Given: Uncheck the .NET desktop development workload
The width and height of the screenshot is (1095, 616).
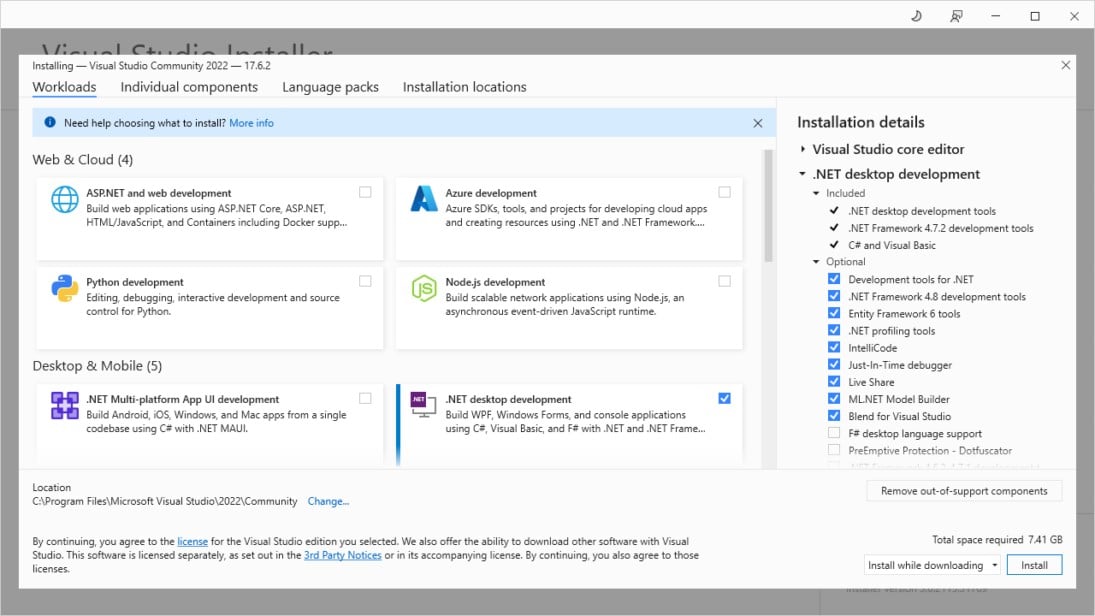Looking at the screenshot, I should tap(724, 397).
